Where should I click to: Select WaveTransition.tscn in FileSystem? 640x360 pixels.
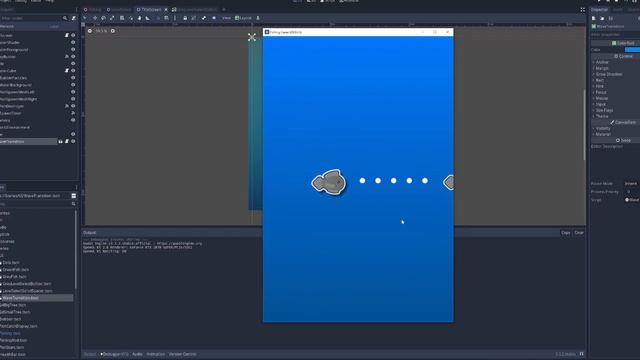click(x=20, y=298)
